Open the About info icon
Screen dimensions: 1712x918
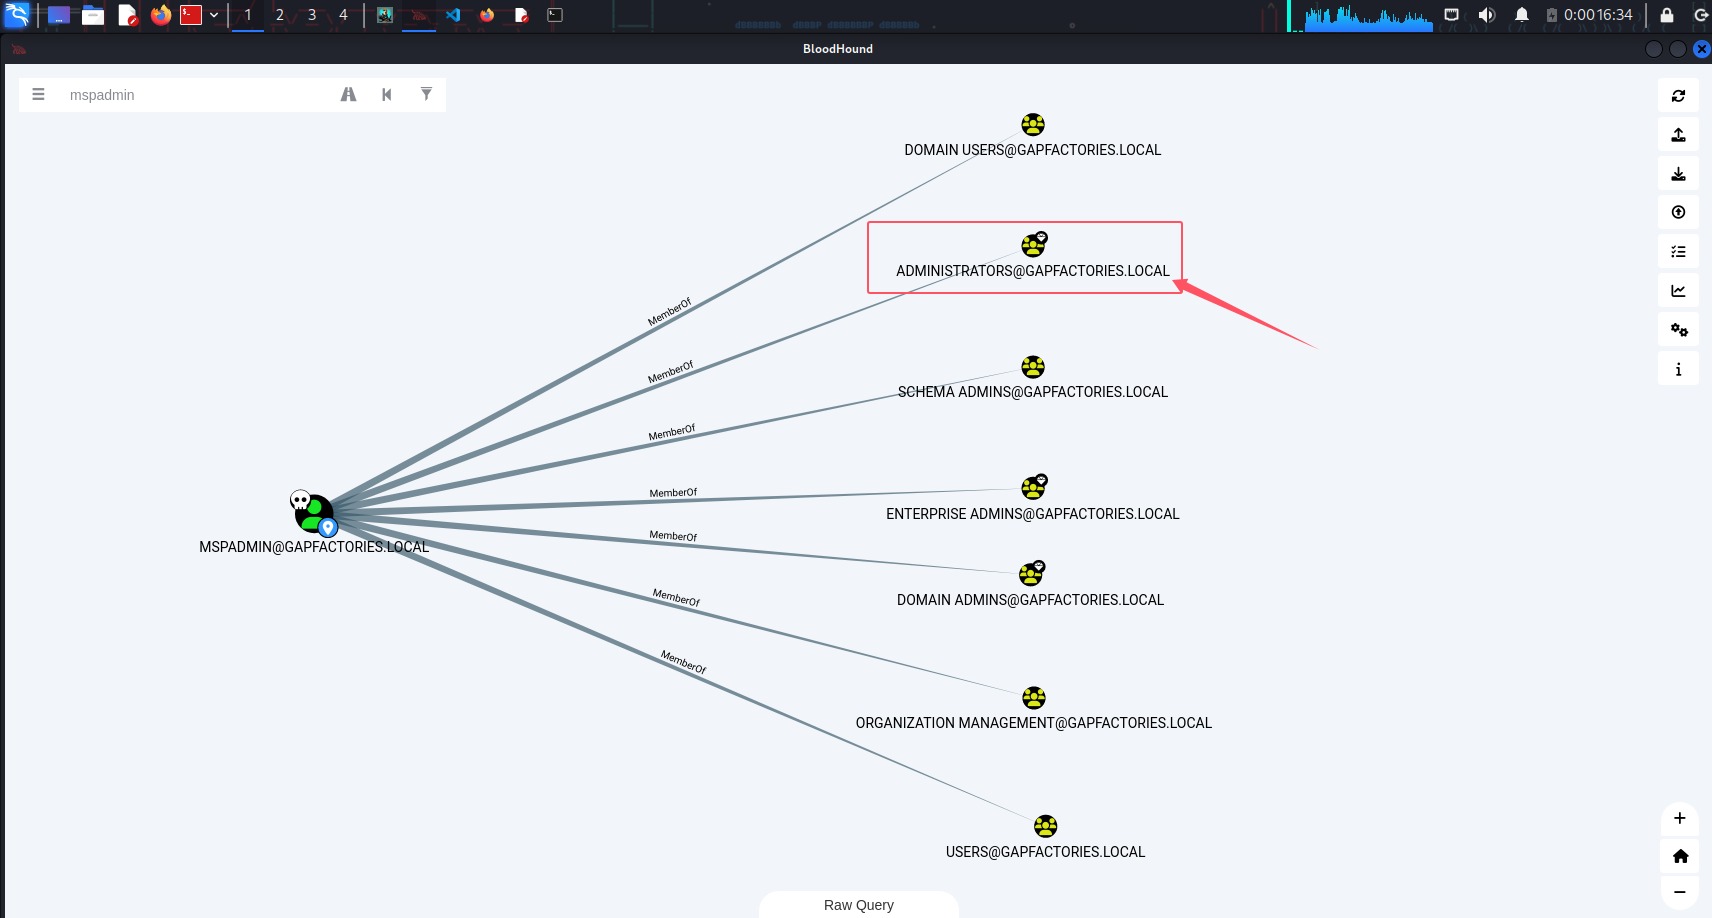(1678, 369)
